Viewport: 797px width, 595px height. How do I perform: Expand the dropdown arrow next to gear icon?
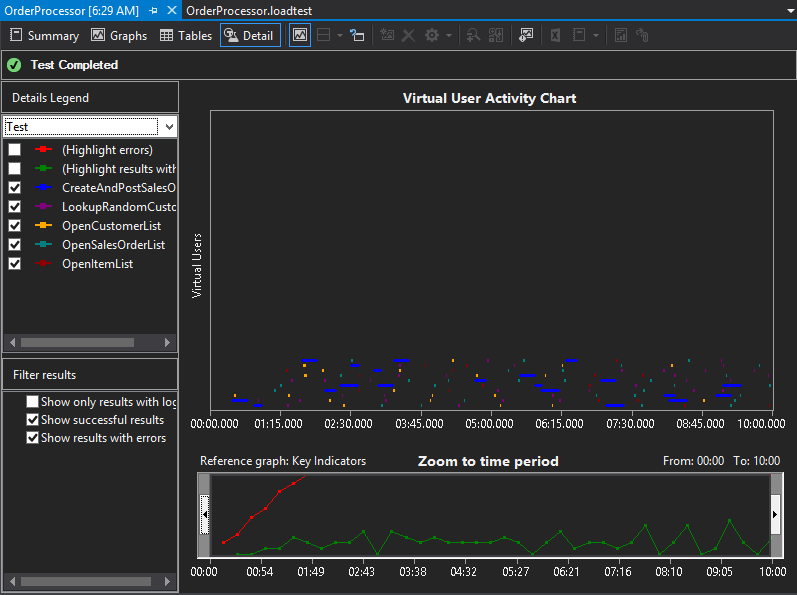(449, 35)
